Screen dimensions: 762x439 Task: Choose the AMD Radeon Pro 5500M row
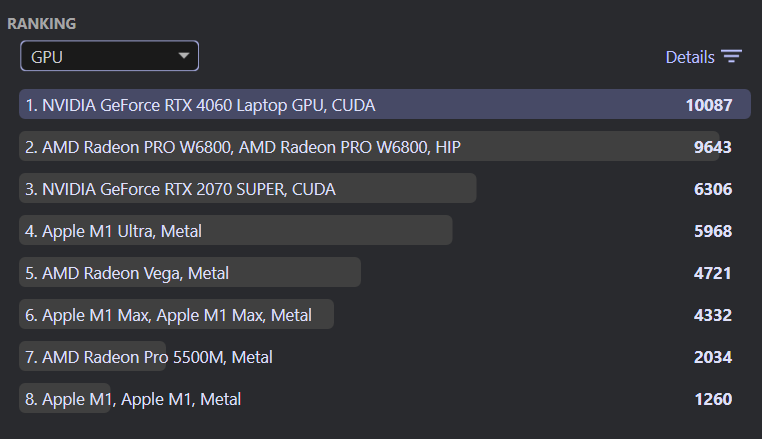click(x=385, y=357)
